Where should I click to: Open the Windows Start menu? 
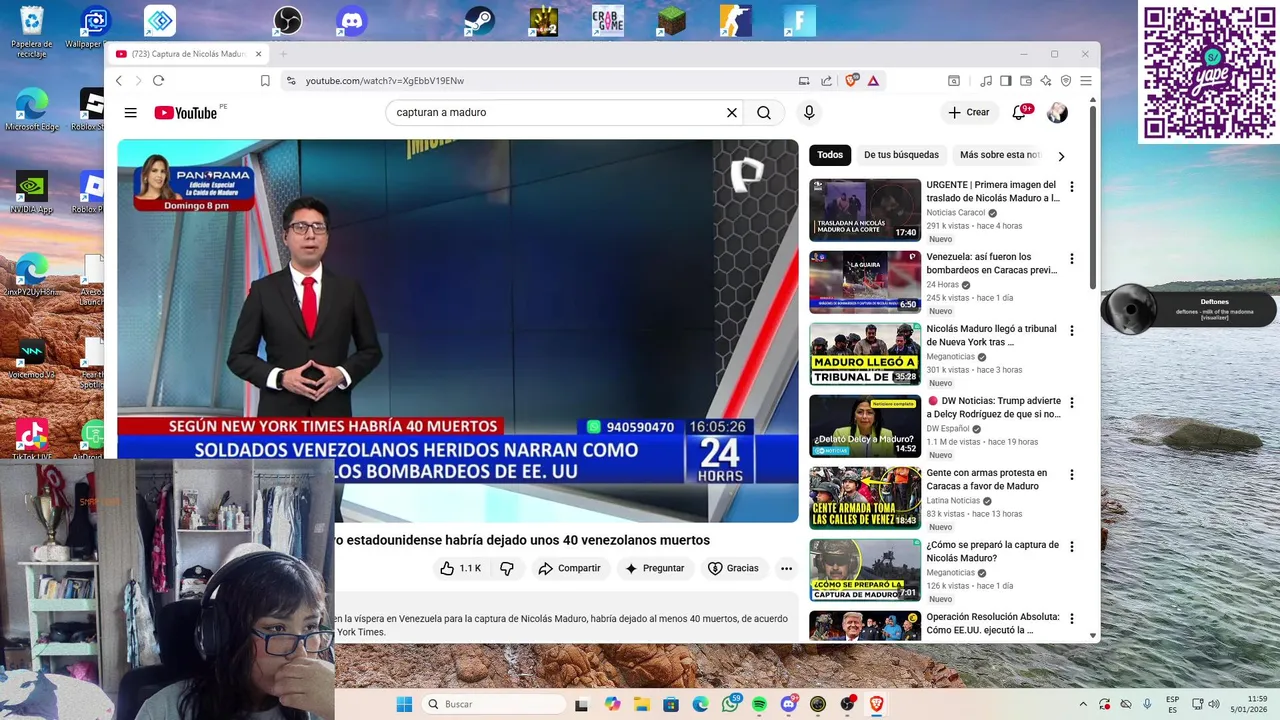(404, 704)
